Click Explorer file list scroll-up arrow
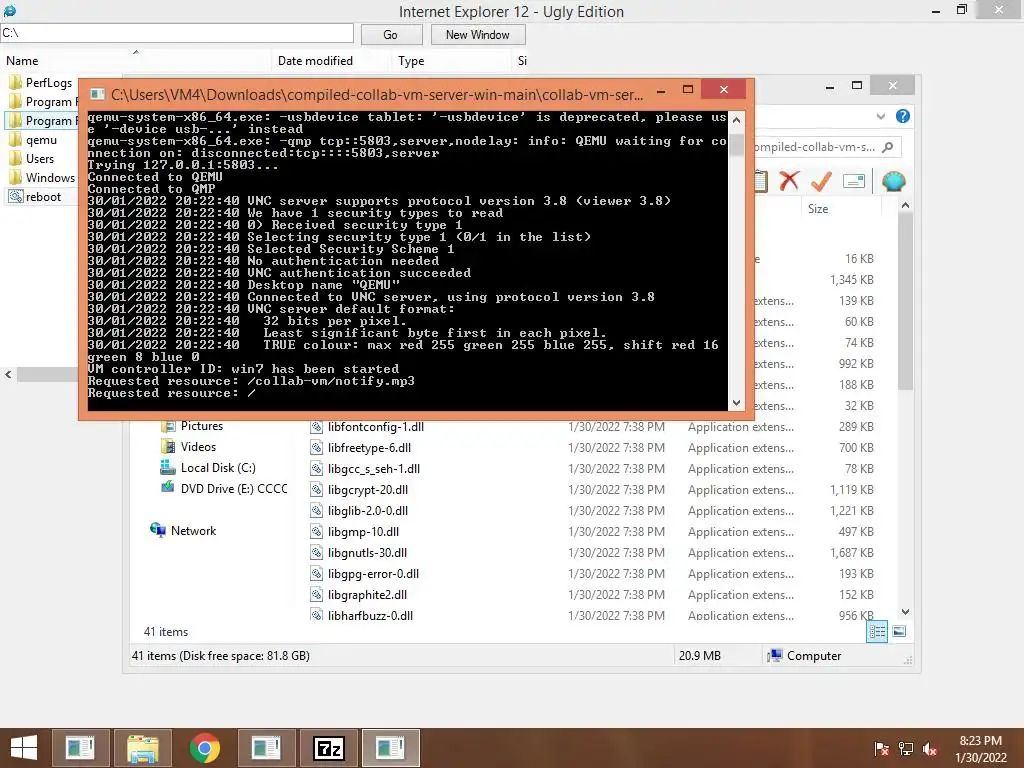 pos(905,206)
